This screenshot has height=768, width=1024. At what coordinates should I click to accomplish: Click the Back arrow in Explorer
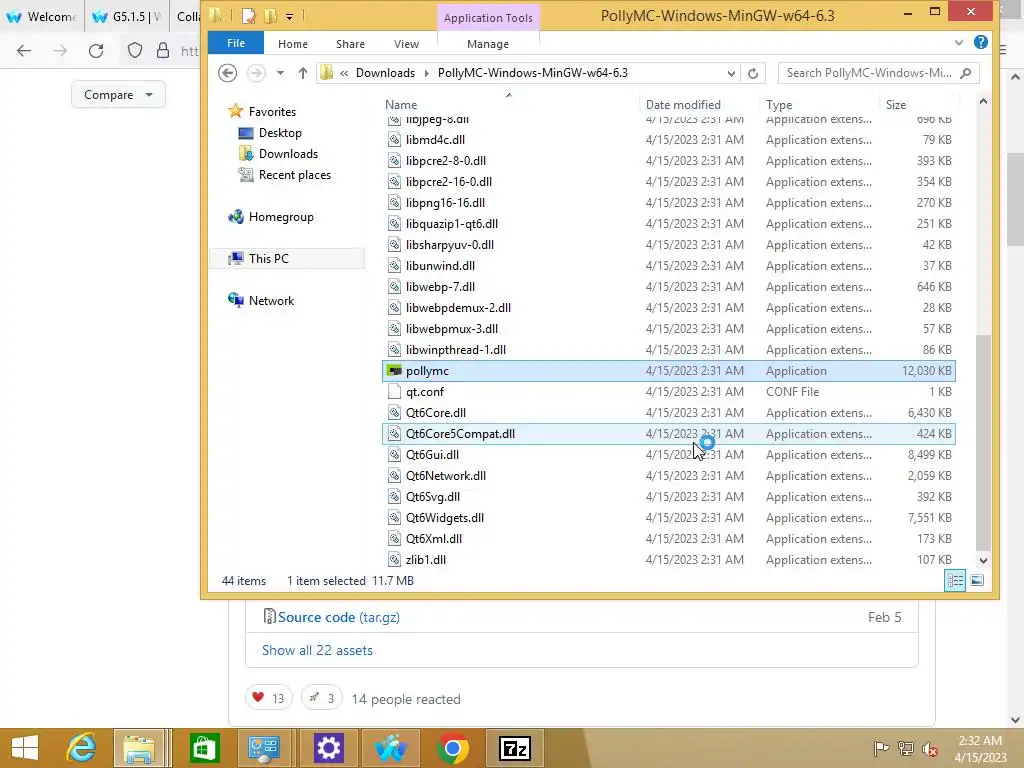tap(227, 72)
